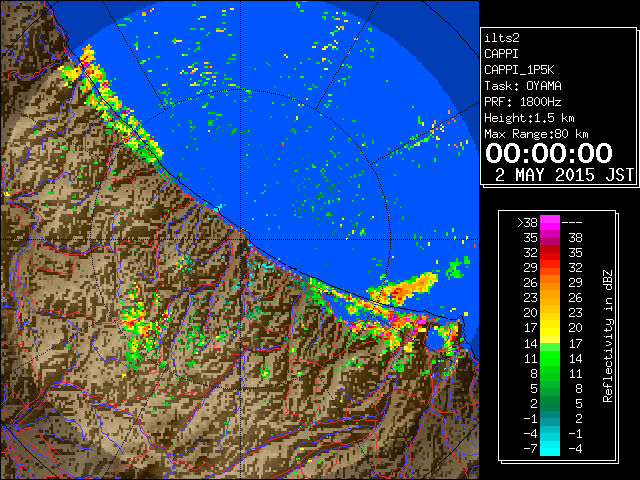Select the "Task: OYAMA" line
This screenshot has height=480, width=640.
[x=523, y=86]
